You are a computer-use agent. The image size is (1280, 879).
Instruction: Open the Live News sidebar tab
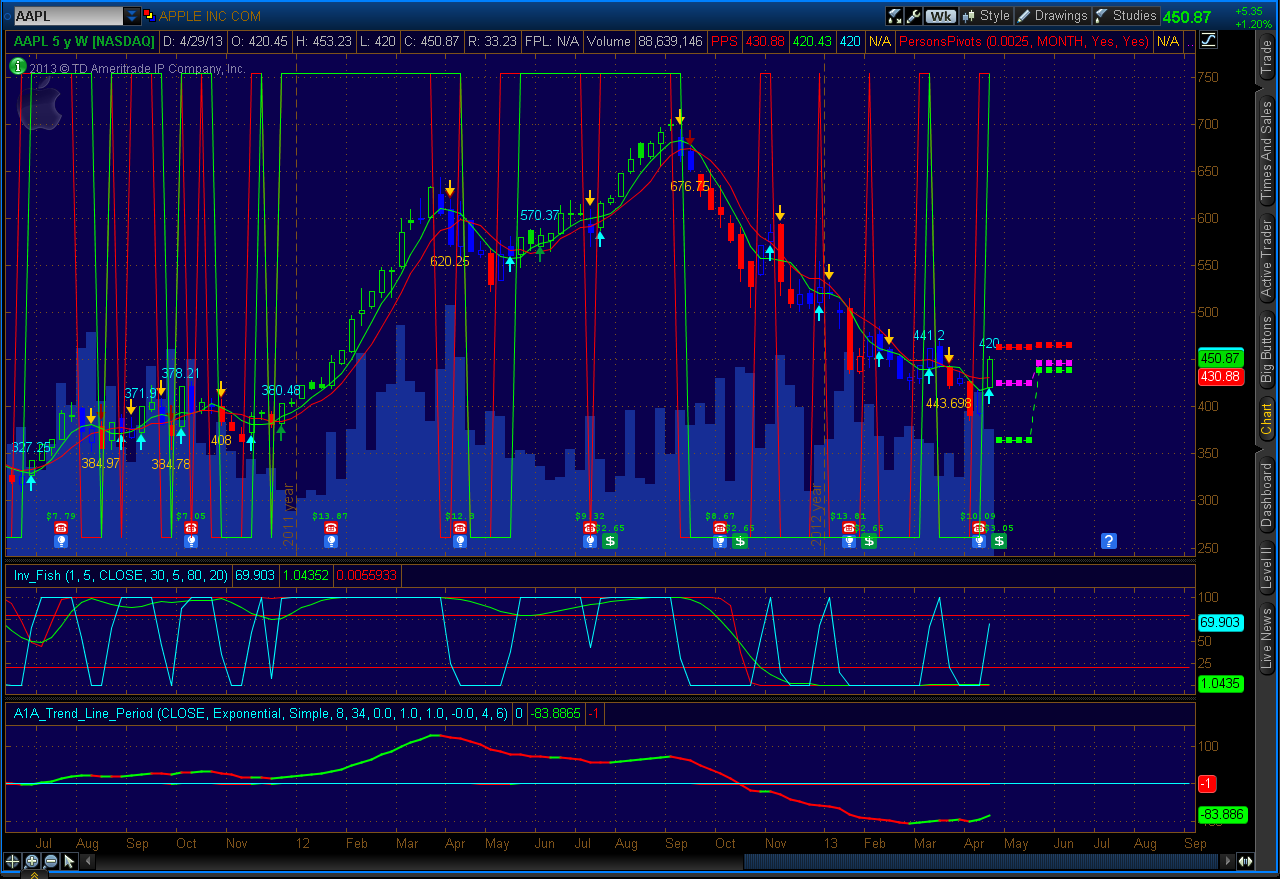pyautogui.click(x=1266, y=639)
